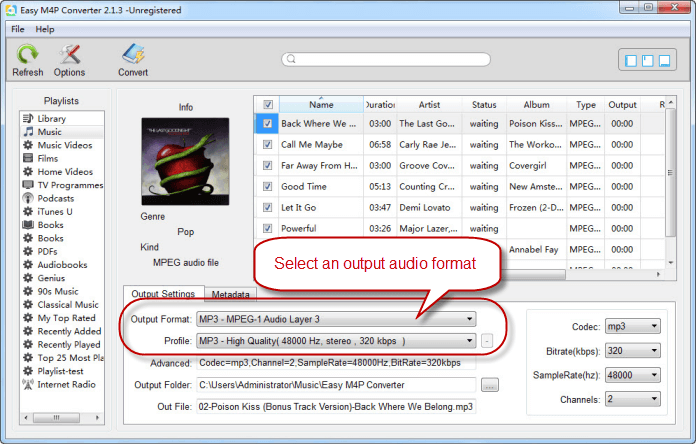Click the search box in the toolbar
This screenshot has height=444, width=696.
tap(386, 59)
